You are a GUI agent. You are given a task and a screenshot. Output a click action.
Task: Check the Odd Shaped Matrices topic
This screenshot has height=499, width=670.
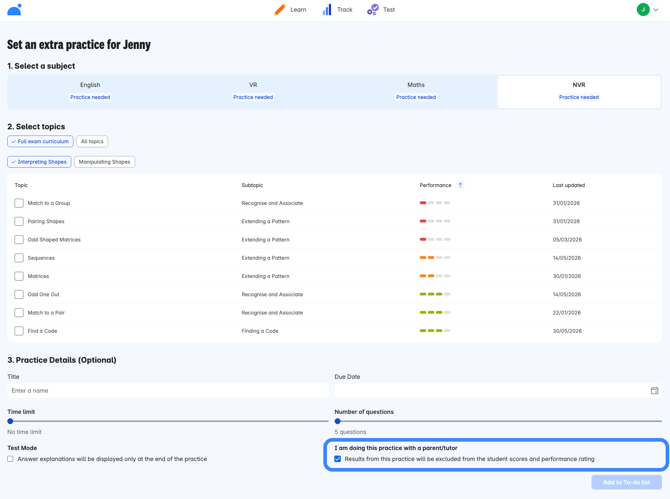(x=19, y=240)
